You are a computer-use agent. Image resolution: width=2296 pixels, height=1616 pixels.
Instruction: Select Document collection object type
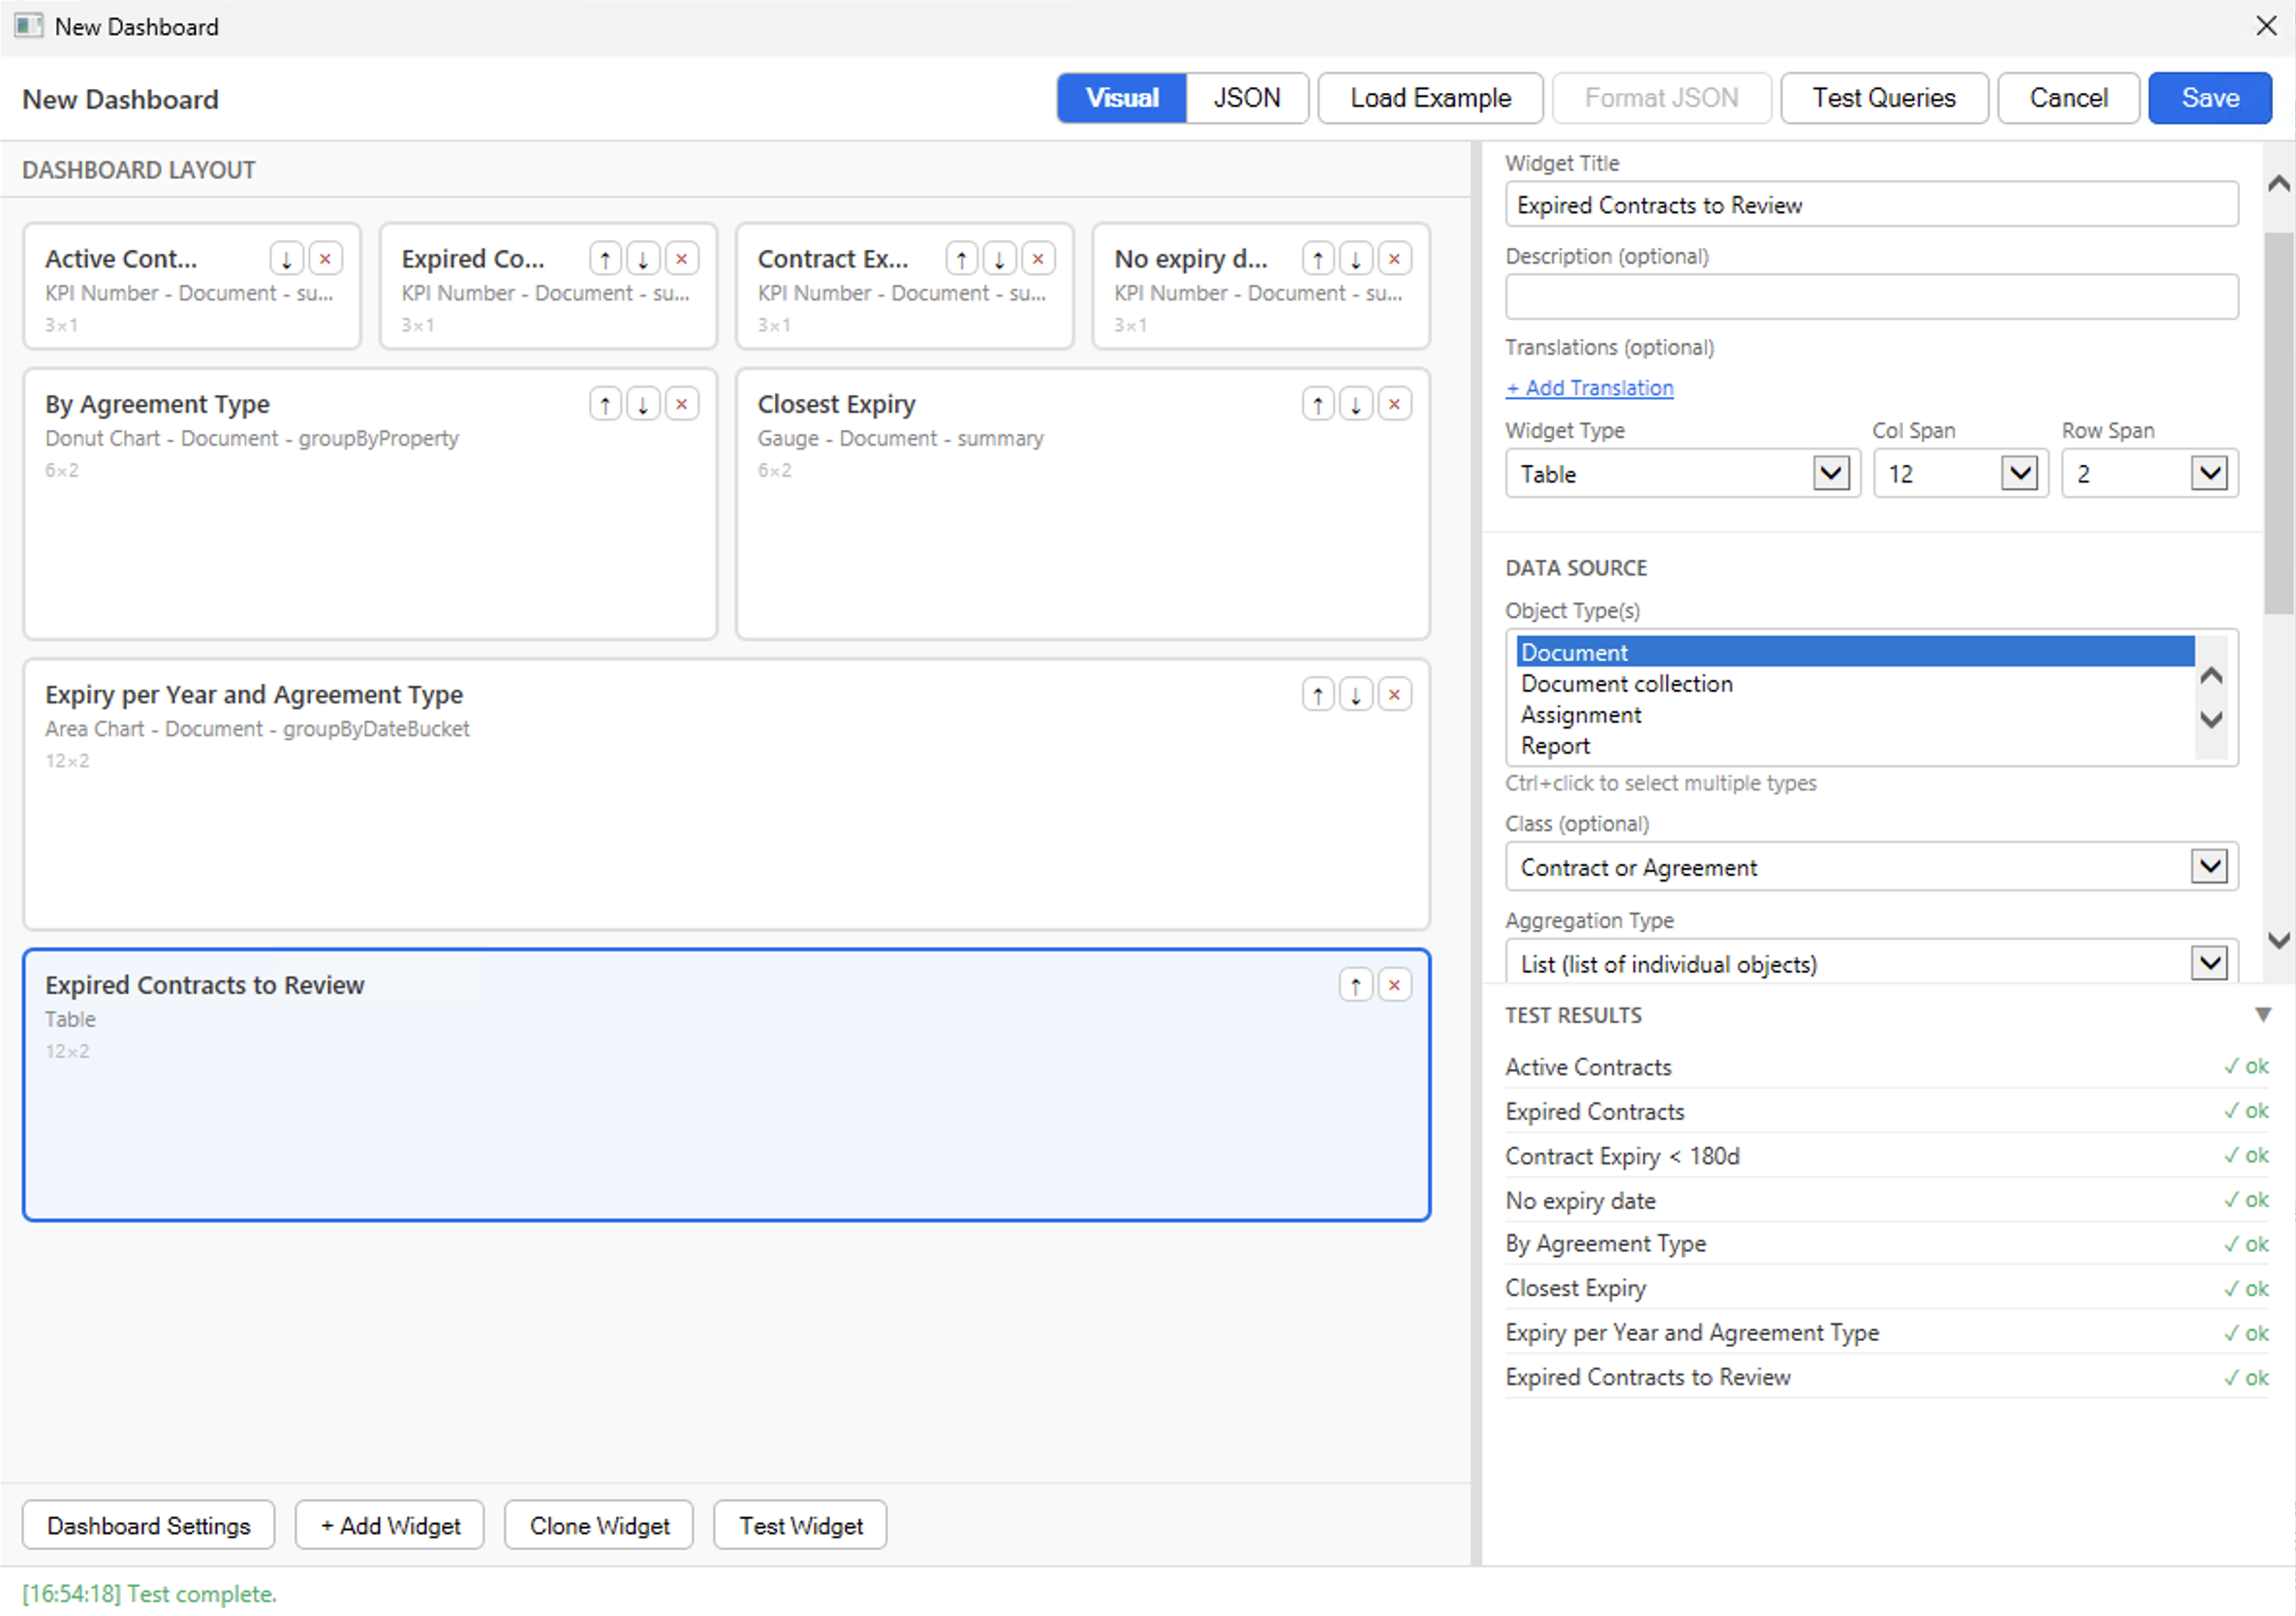point(1855,684)
